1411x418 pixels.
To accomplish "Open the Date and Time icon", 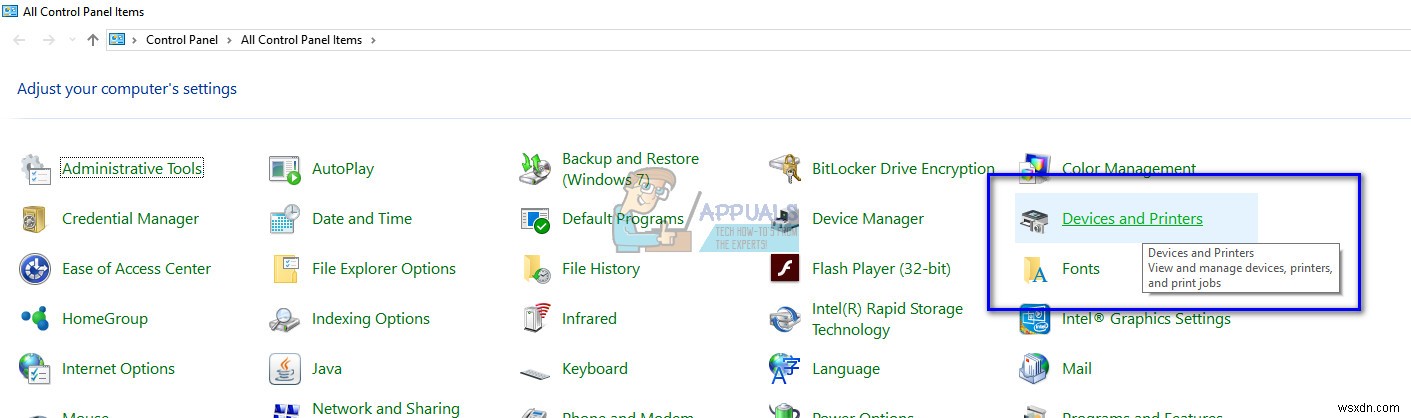I will [x=285, y=219].
